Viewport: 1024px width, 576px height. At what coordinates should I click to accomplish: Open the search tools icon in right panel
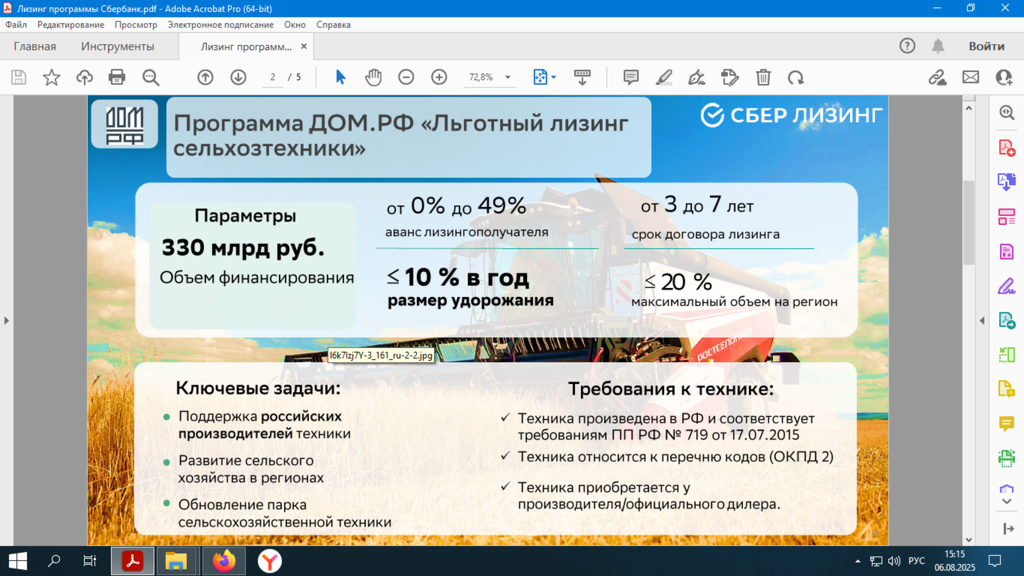pyautogui.click(x=1006, y=112)
